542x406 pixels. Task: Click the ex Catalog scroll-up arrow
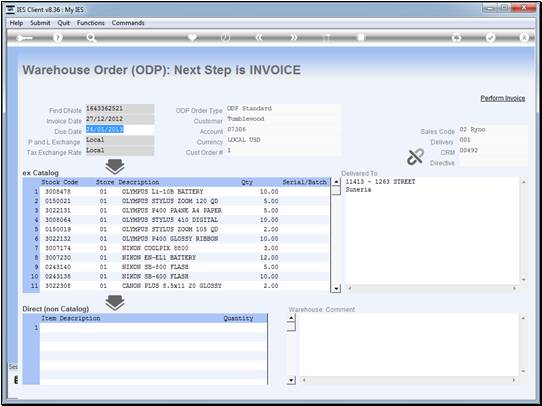336,182
